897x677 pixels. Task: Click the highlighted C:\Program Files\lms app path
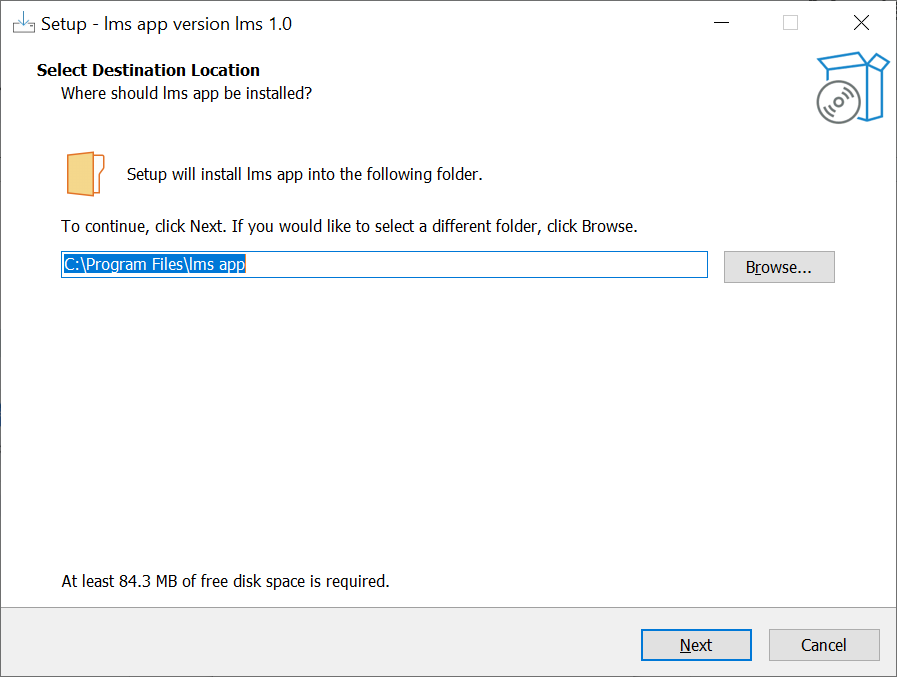pos(155,265)
